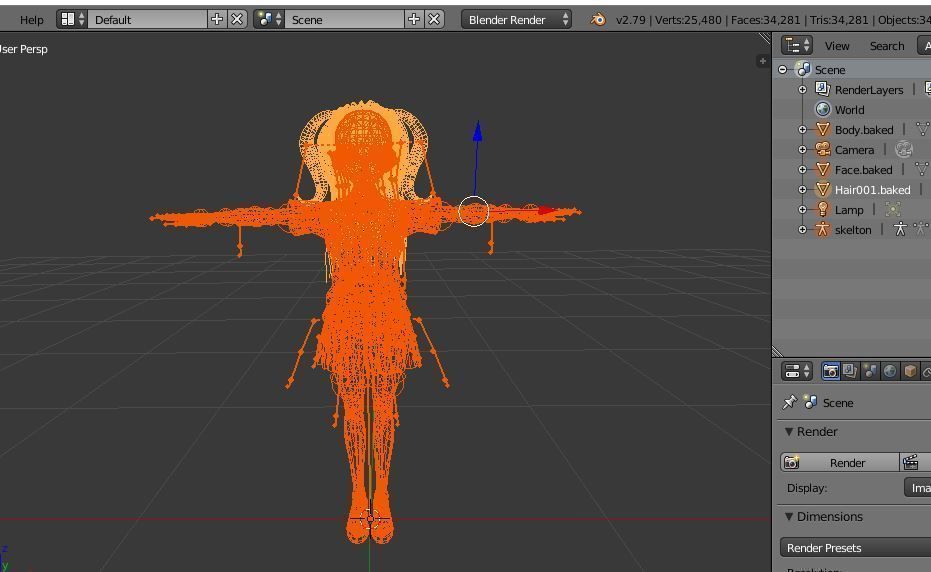
Task: Add a new scene
Action: coord(414,20)
